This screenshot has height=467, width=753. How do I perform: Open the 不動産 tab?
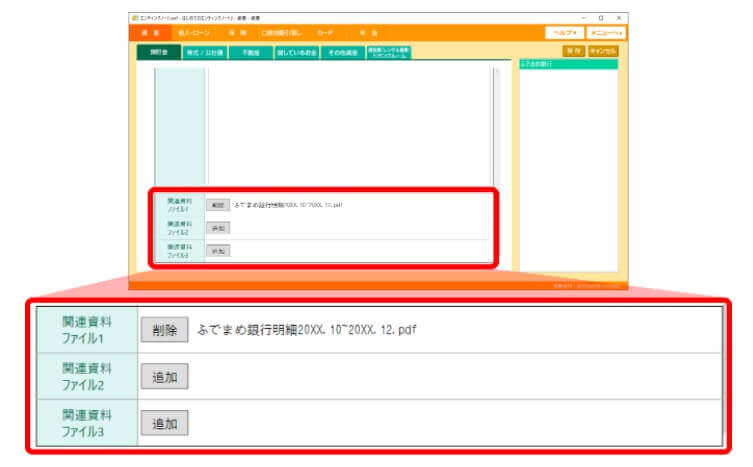pyautogui.click(x=250, y=52)
